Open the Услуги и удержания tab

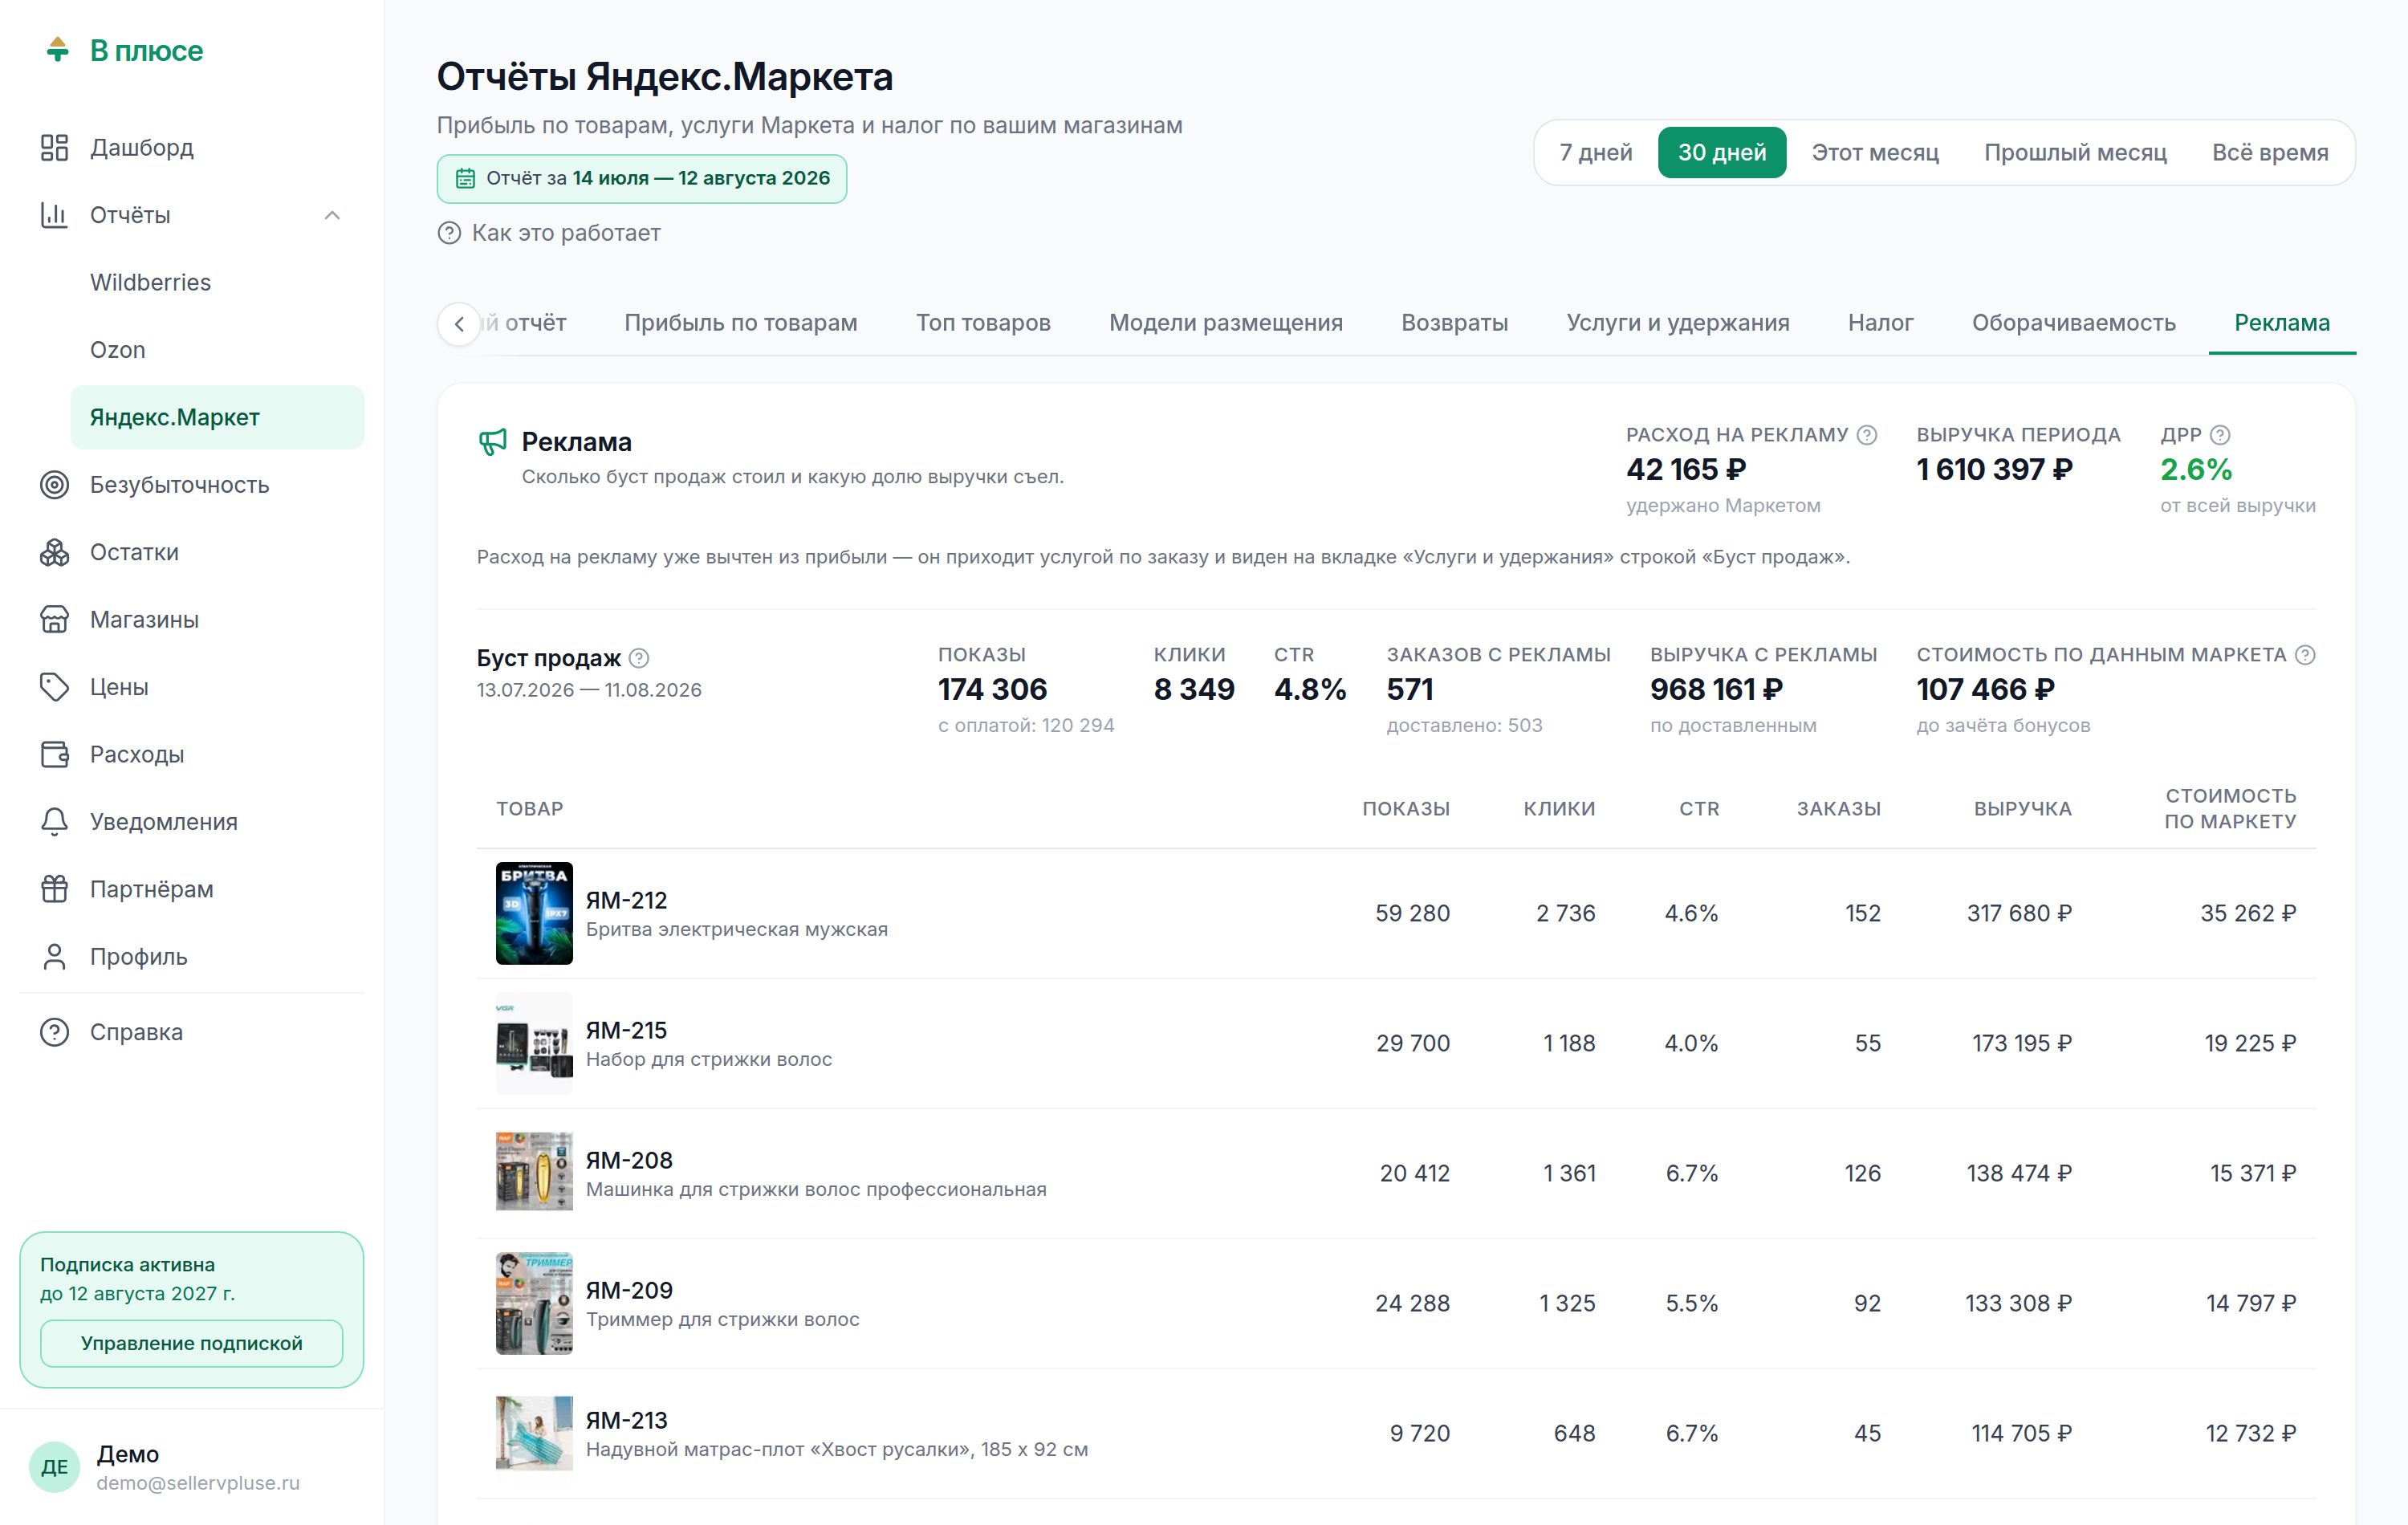(1678, 323)
